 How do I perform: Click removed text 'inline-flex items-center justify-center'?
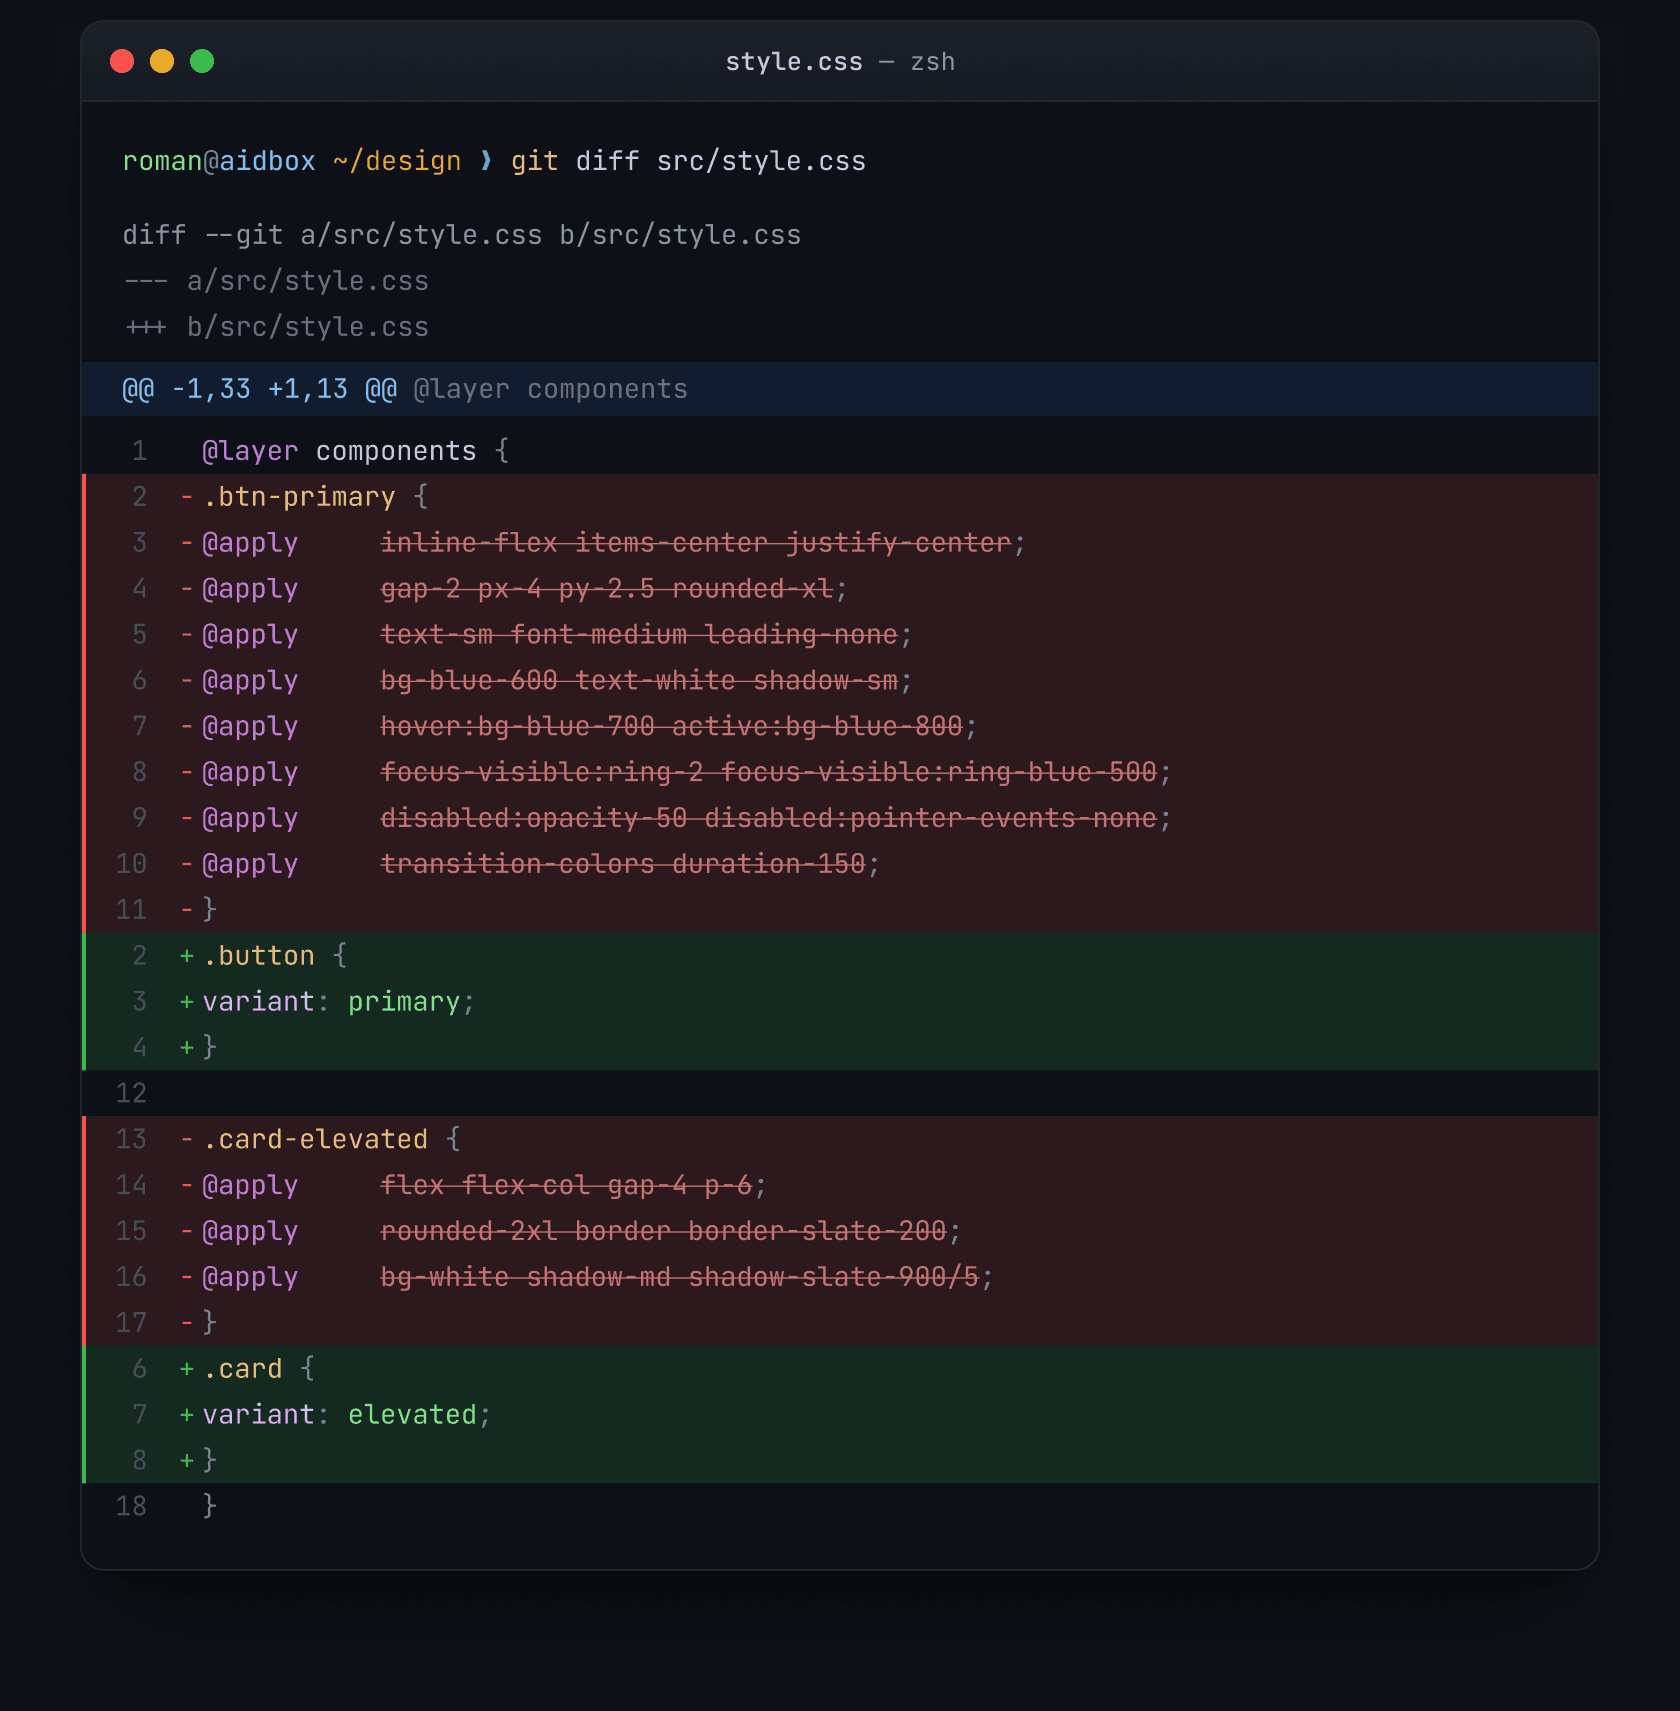[696, 543]
